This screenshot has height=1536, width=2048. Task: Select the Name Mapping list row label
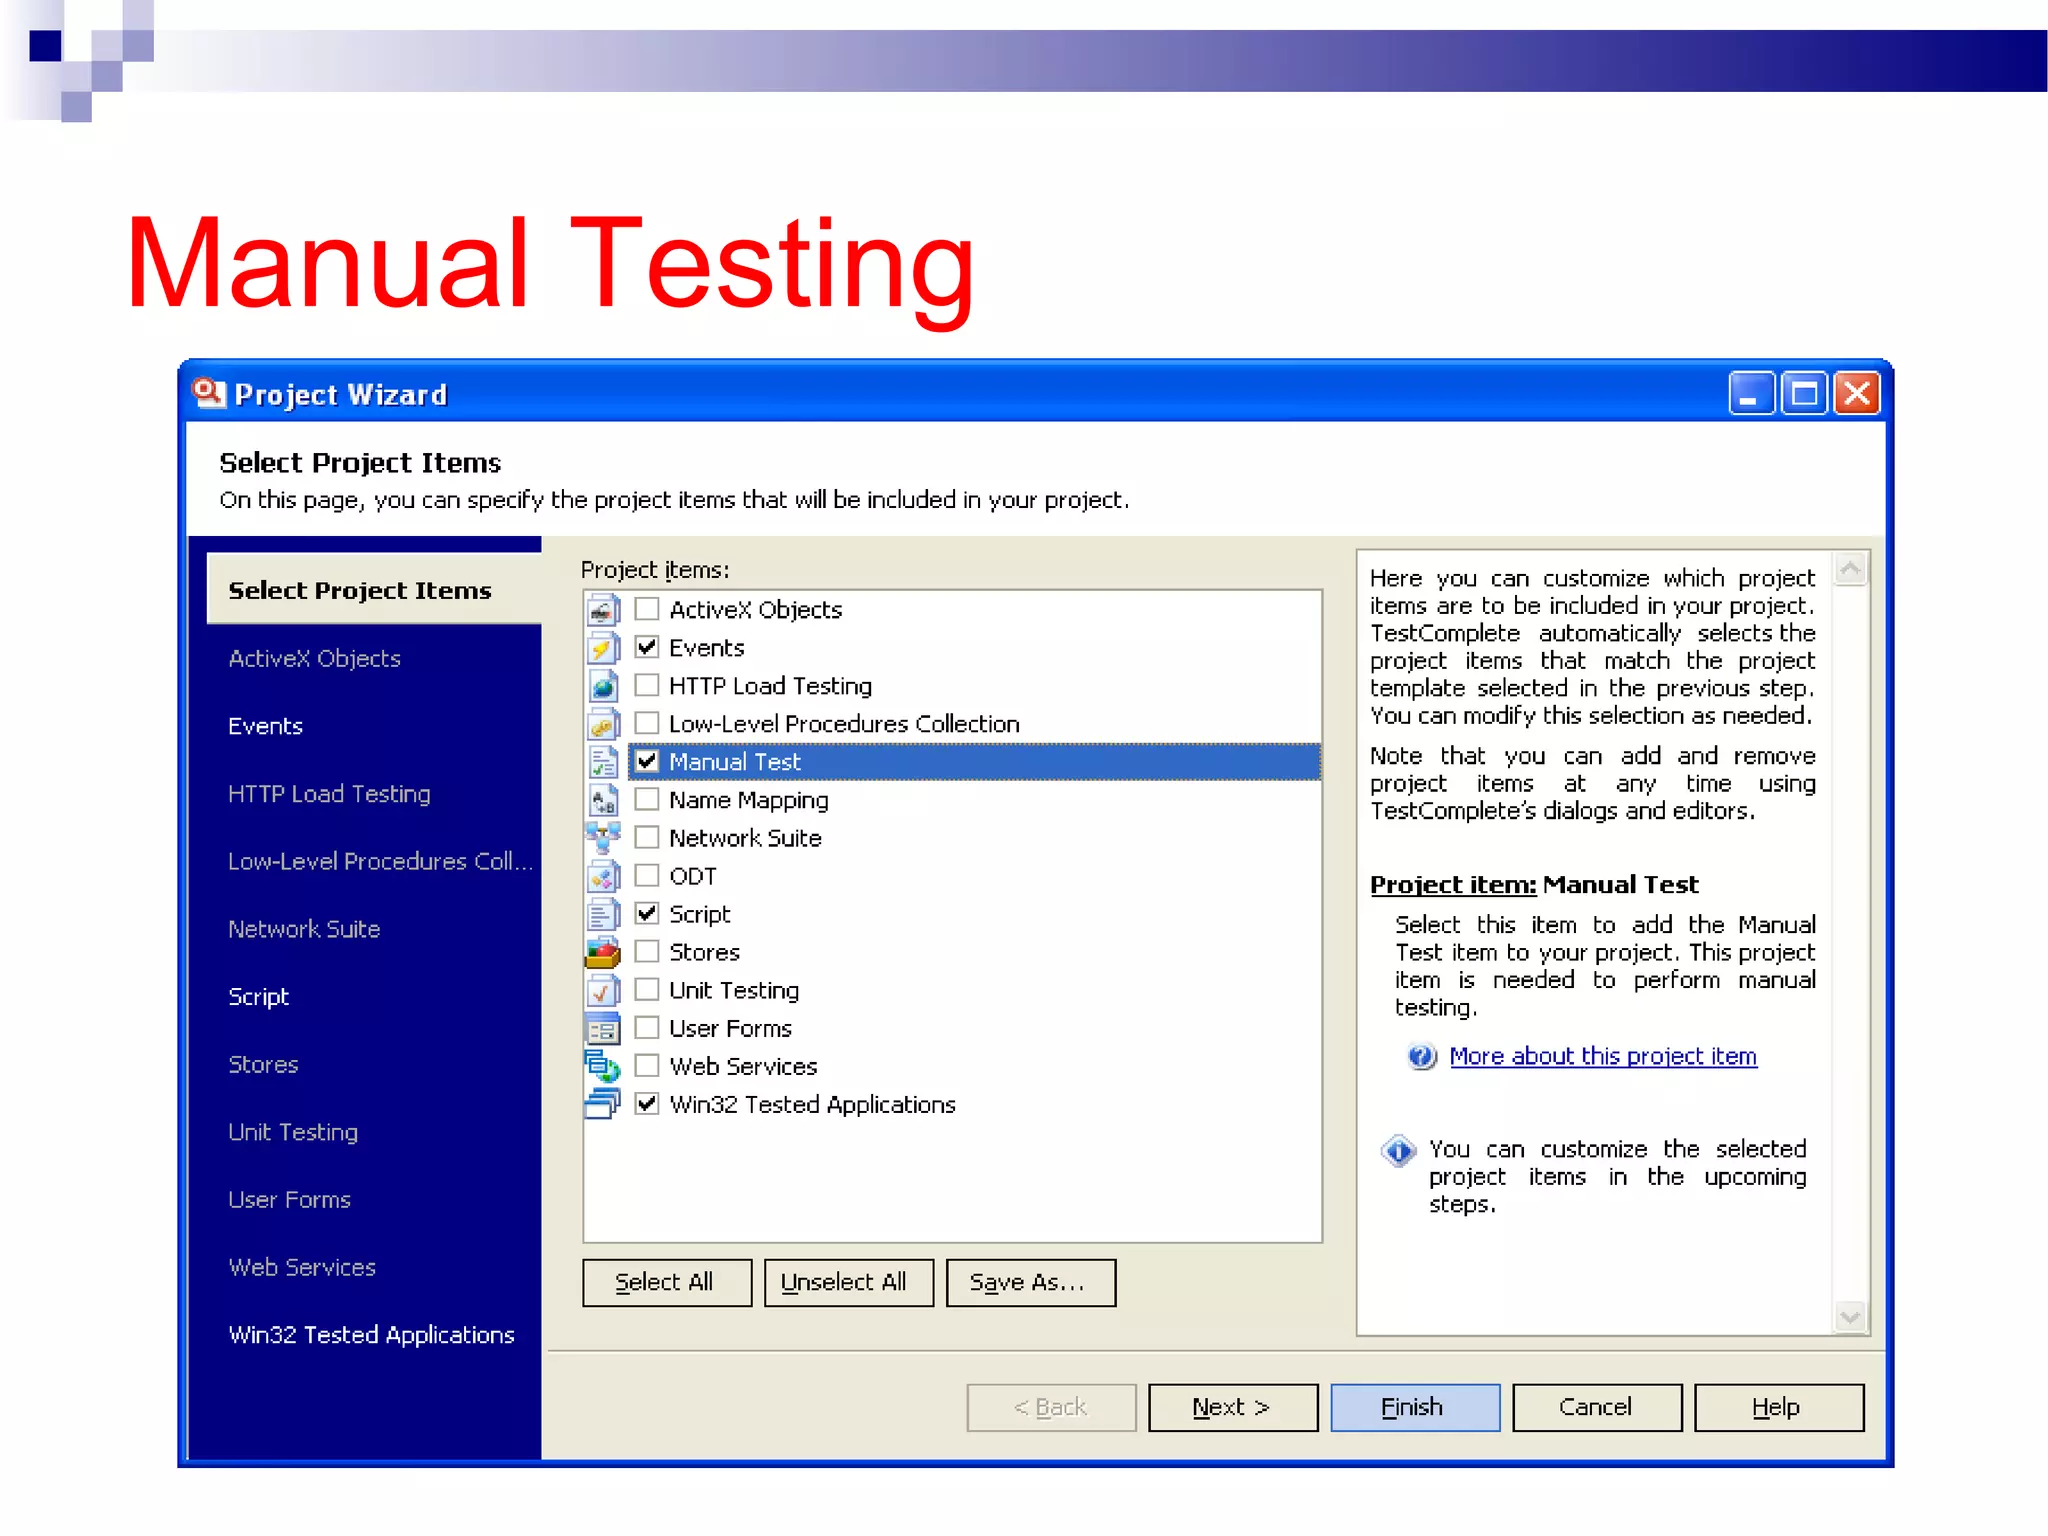tap(749, 800)
